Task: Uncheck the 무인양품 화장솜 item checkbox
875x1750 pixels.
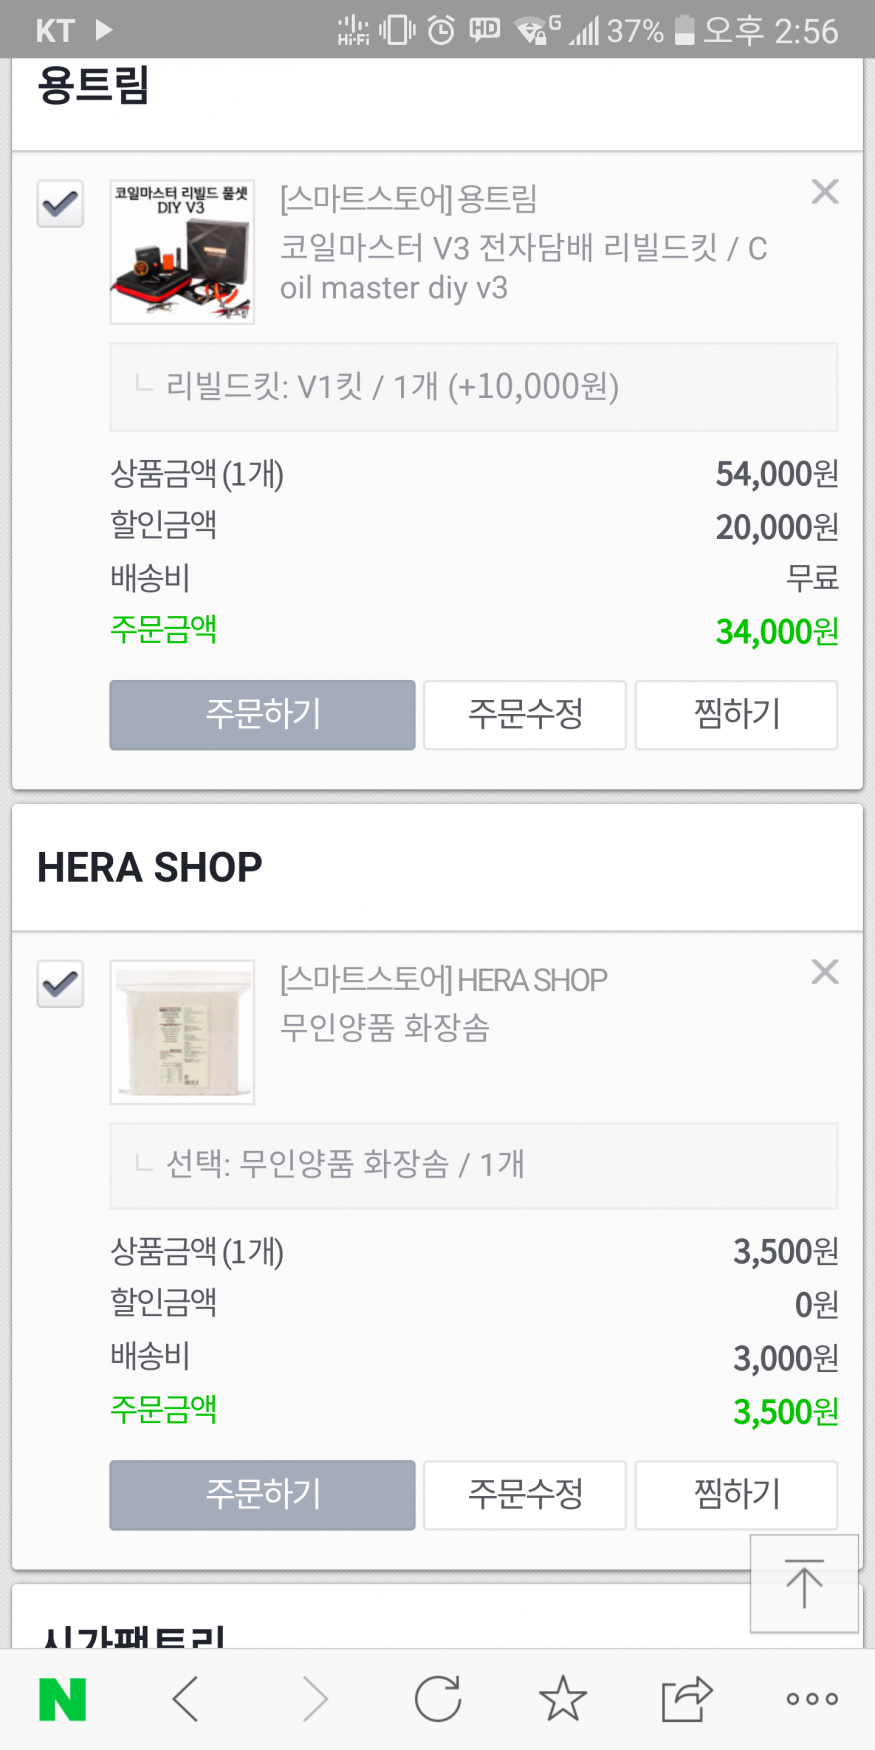Action: click(60, 984)
